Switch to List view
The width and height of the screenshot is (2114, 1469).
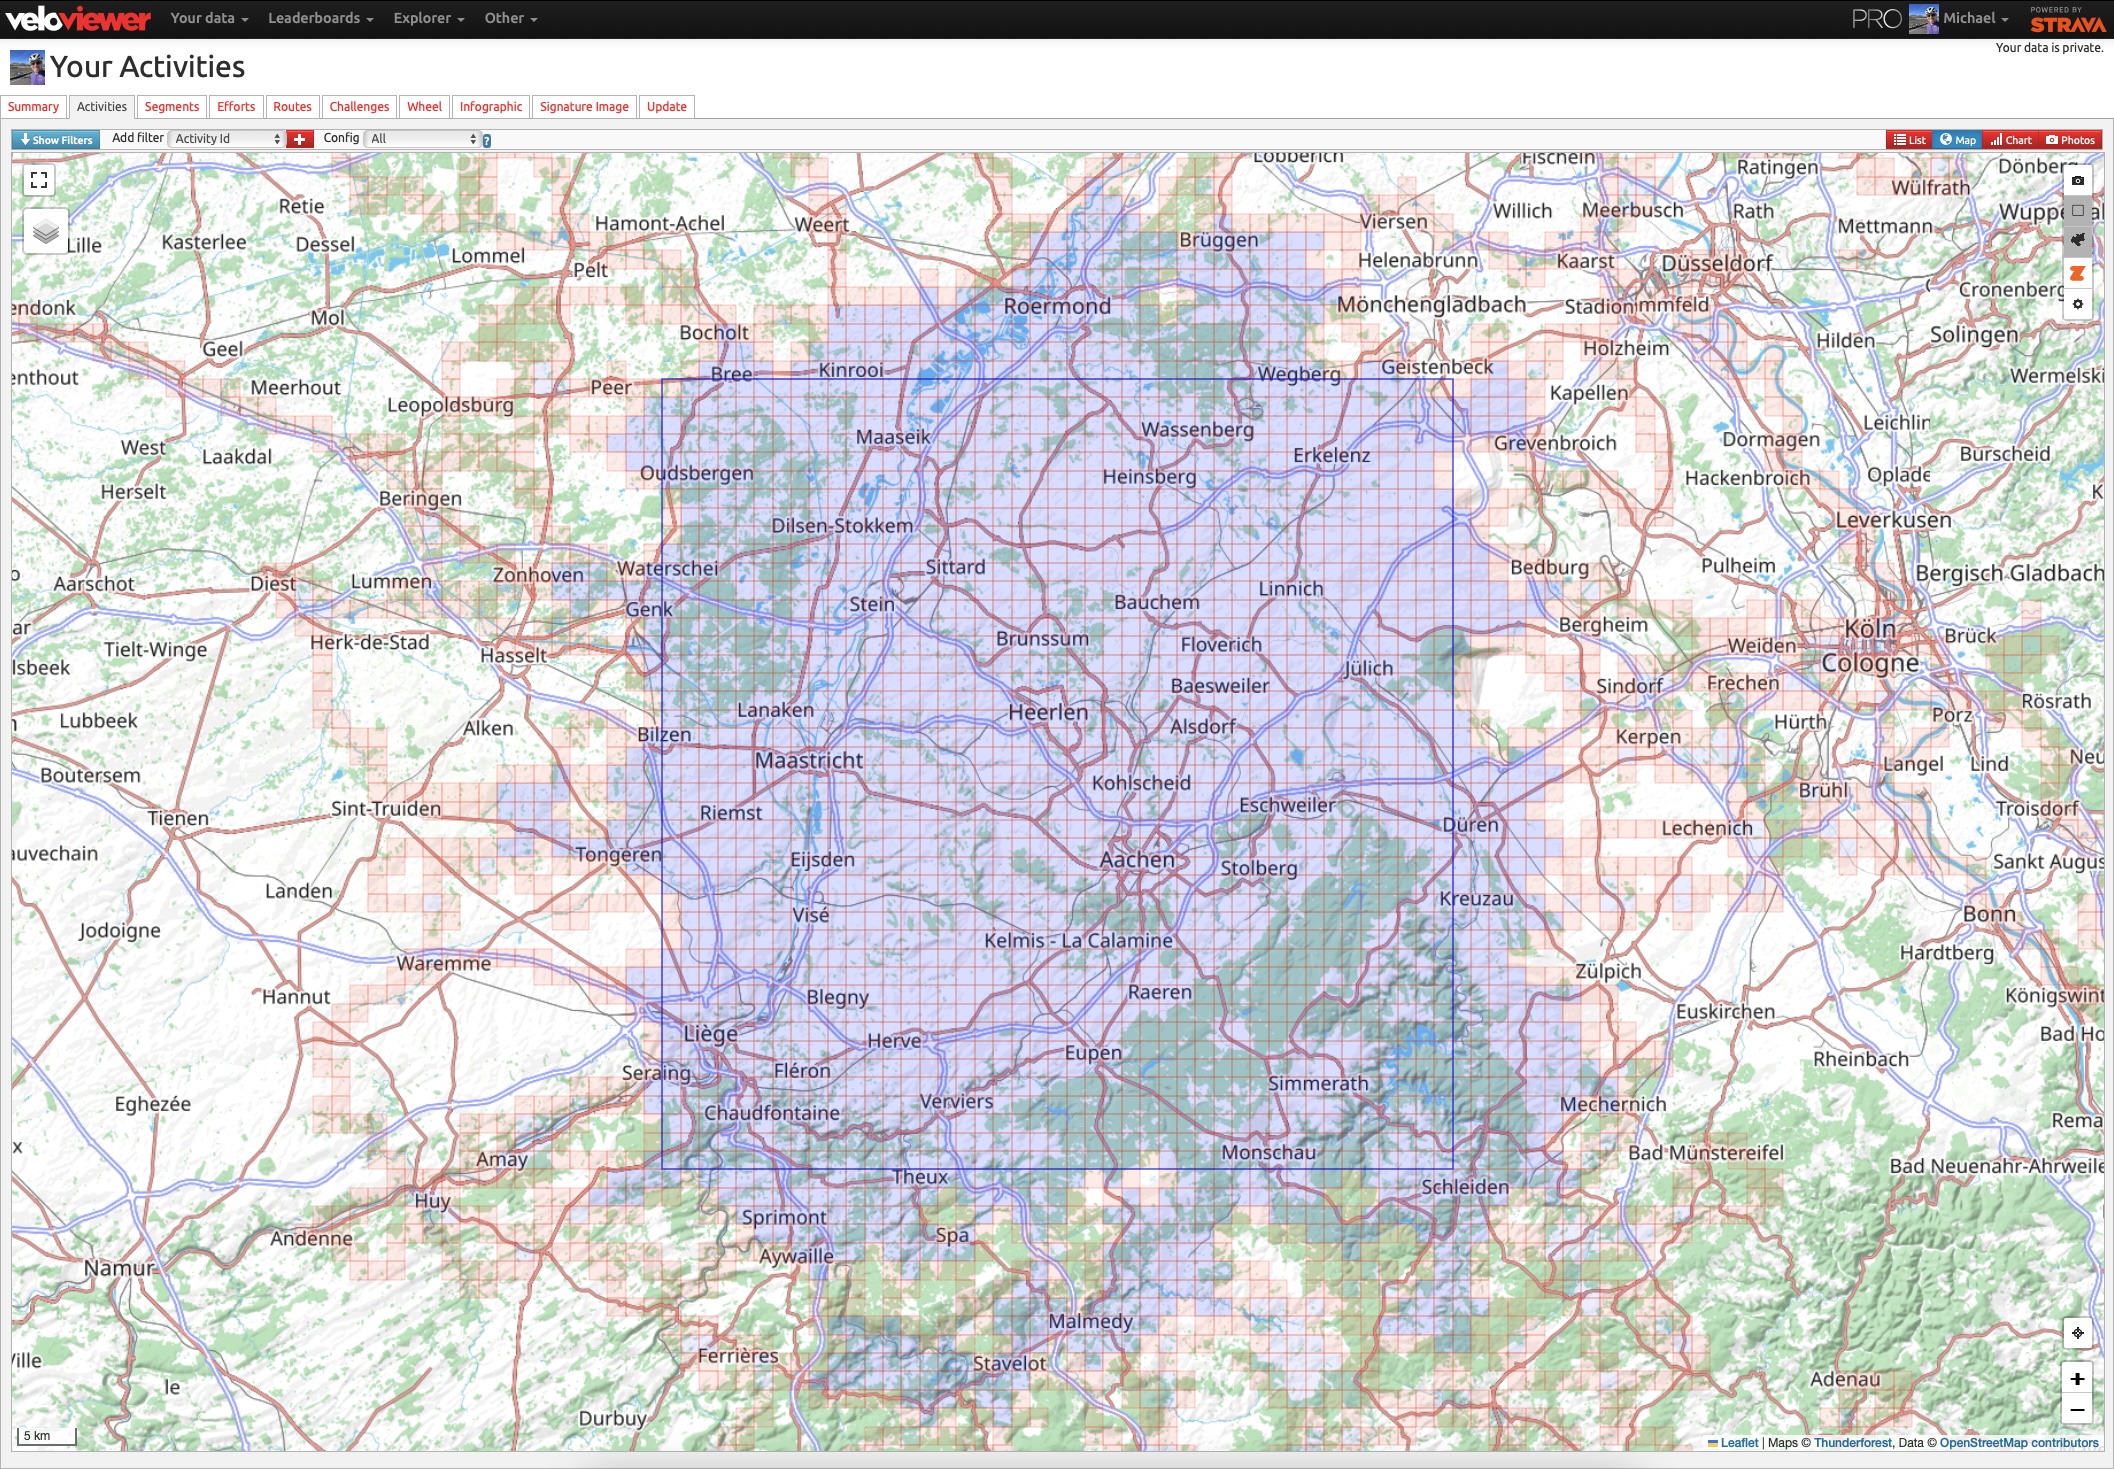pyautogui.click(x=1909, y=140)
